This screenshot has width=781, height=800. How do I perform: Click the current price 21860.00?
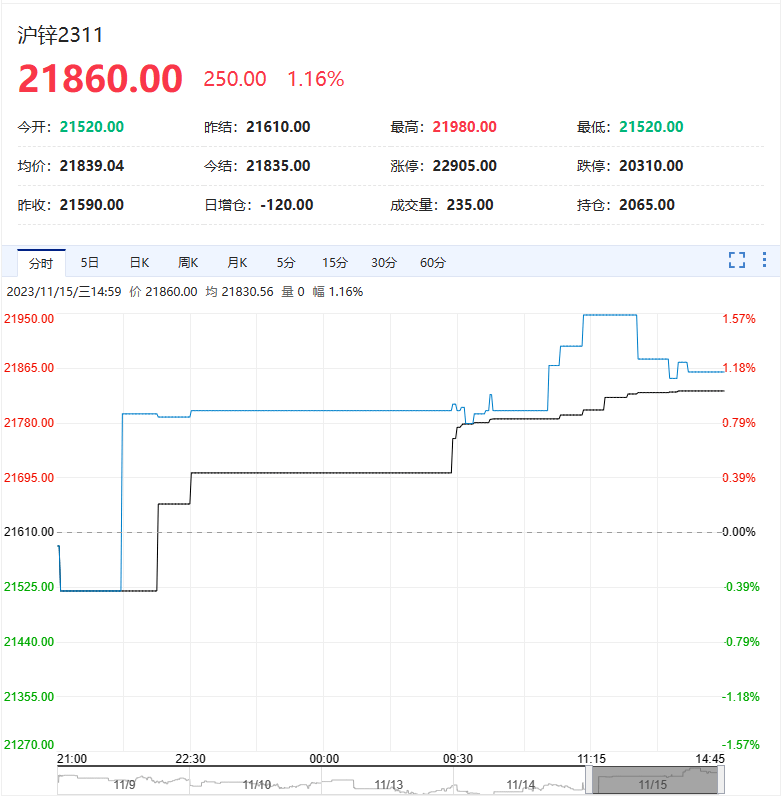(100, 79)
